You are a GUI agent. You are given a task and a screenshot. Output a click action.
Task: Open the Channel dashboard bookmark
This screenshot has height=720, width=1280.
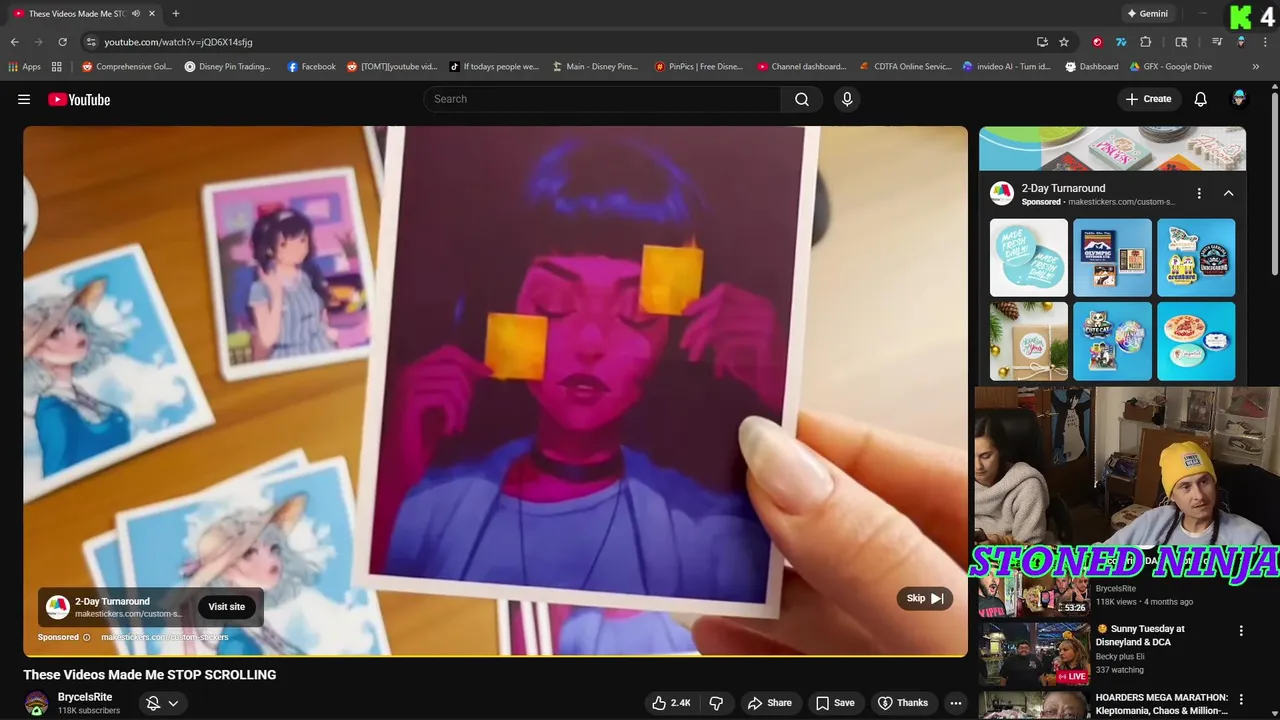point(801,67)
